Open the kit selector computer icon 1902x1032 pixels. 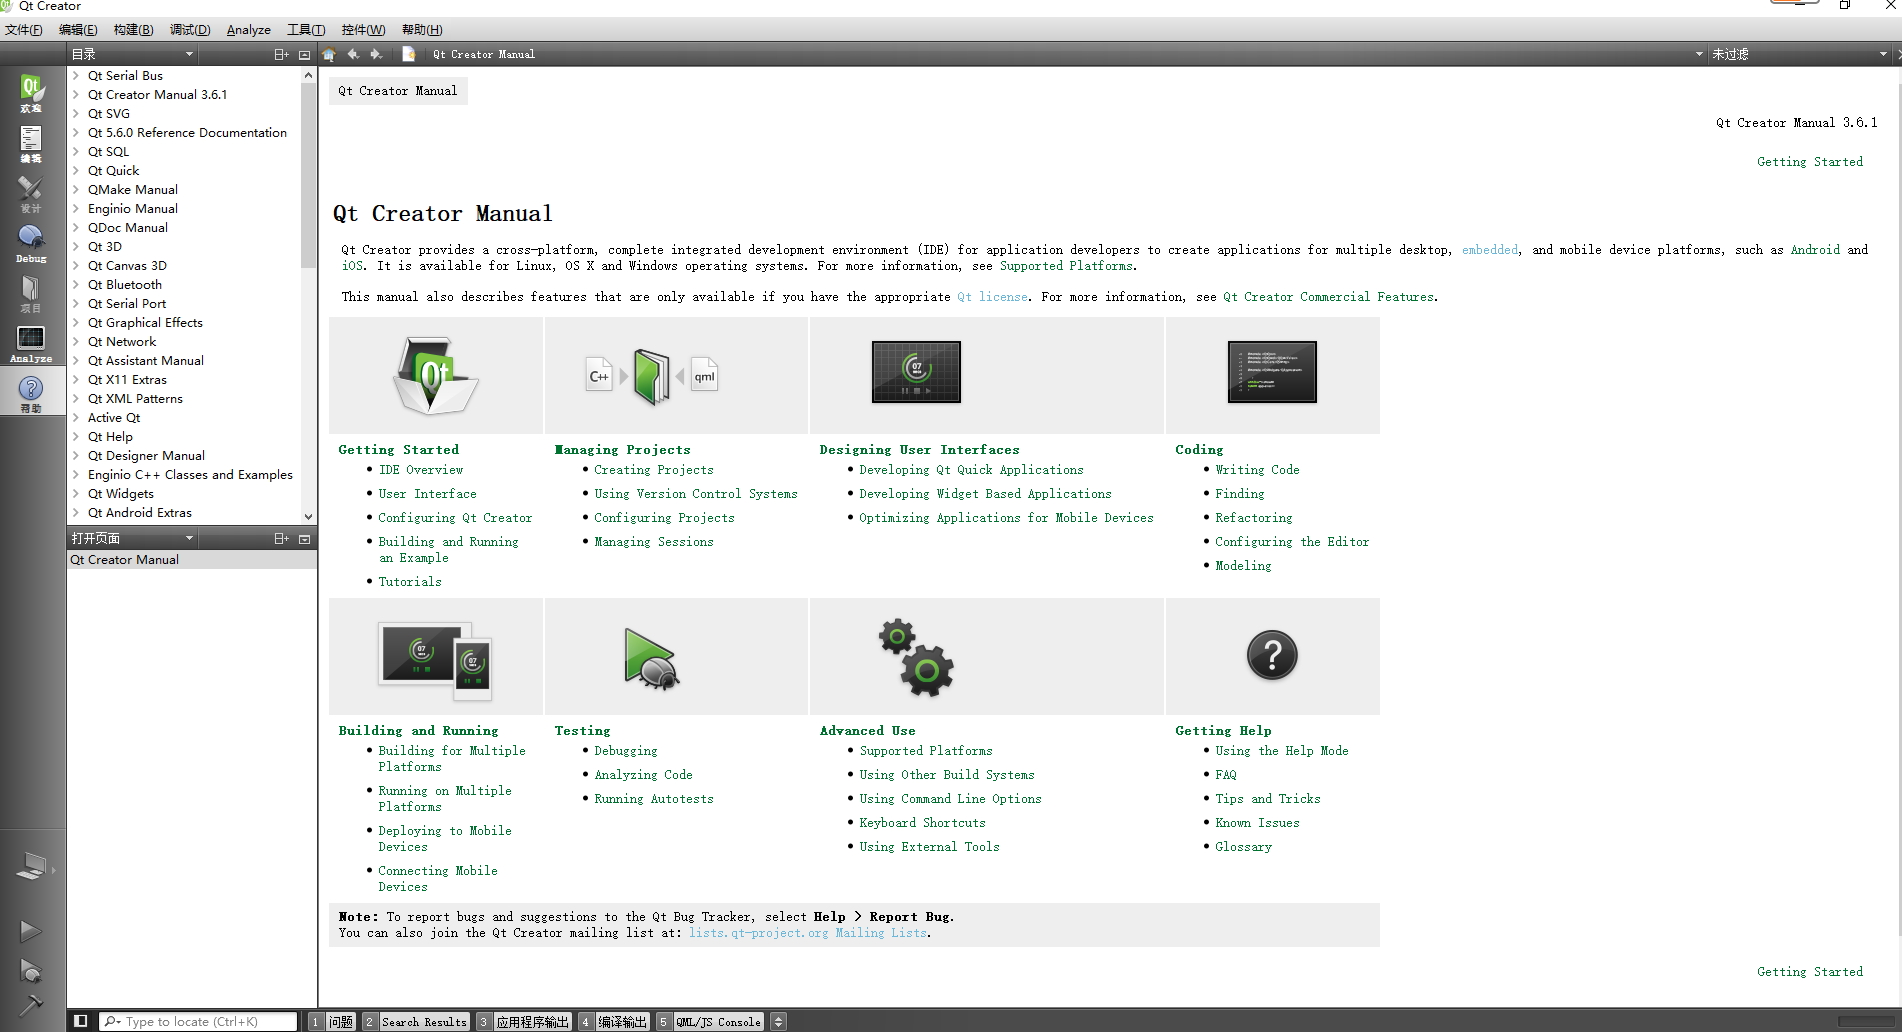(31, 866)
